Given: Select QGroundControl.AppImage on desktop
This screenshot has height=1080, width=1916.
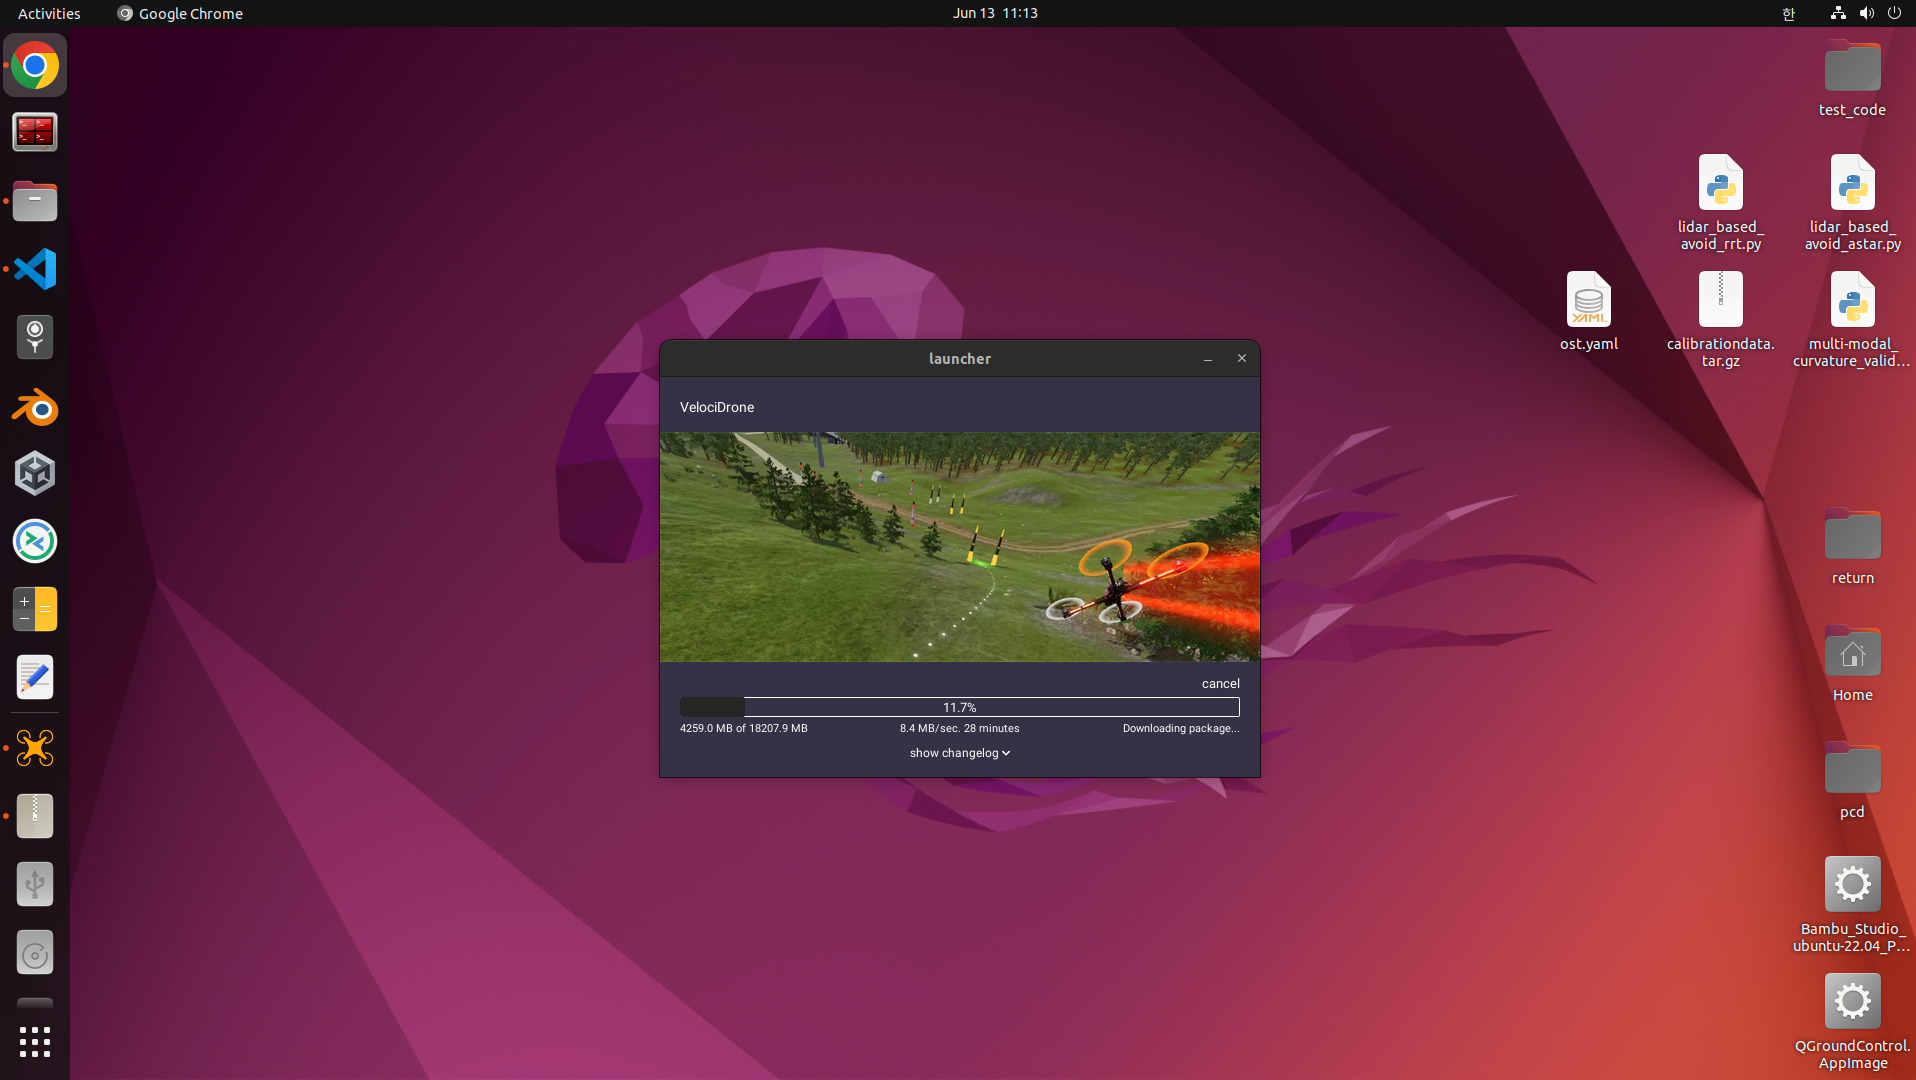Looking at the screenshot, I should [x=1852, y=1022].
